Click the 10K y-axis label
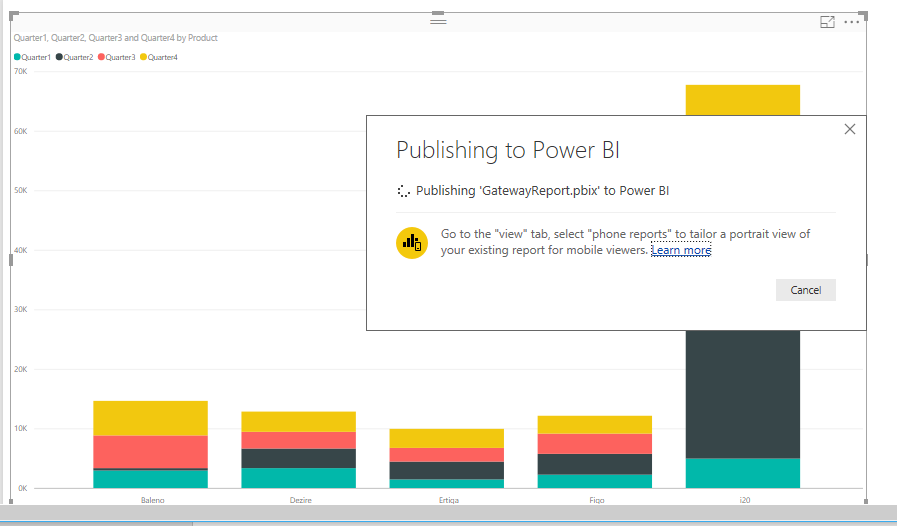This screenshot has height=526, width=897. point(21,428)
